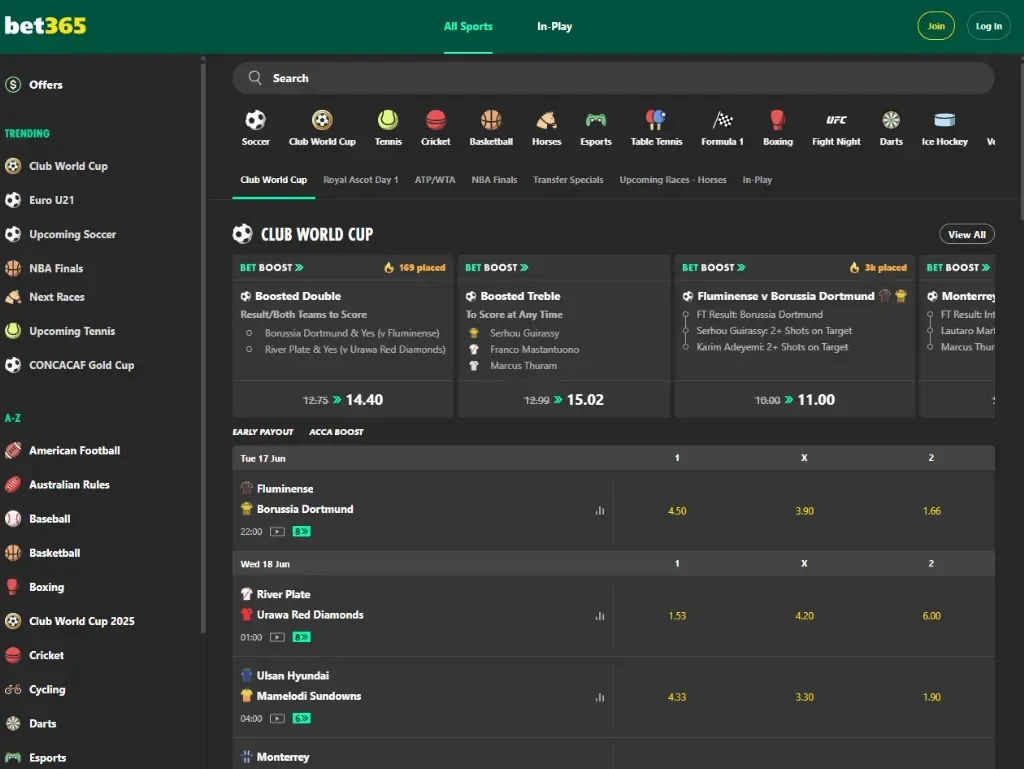
Task: Select odds 4.50 for Fluminense win
Action: (x=677, y=511)
